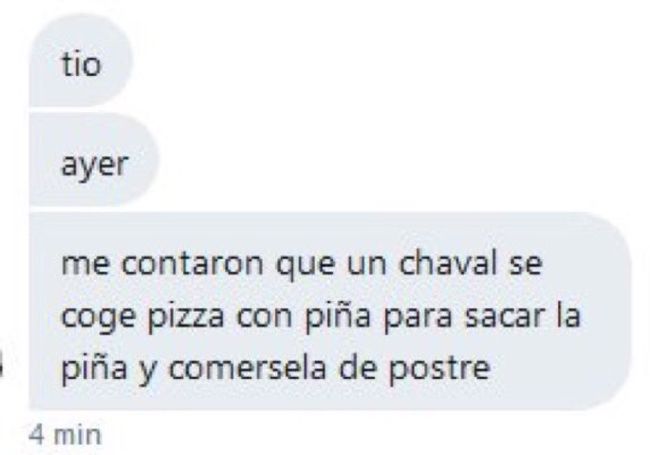Viewport: 650px width, 455px height.
Task: Click the word 'postre' in message
Action: [439, 369]
